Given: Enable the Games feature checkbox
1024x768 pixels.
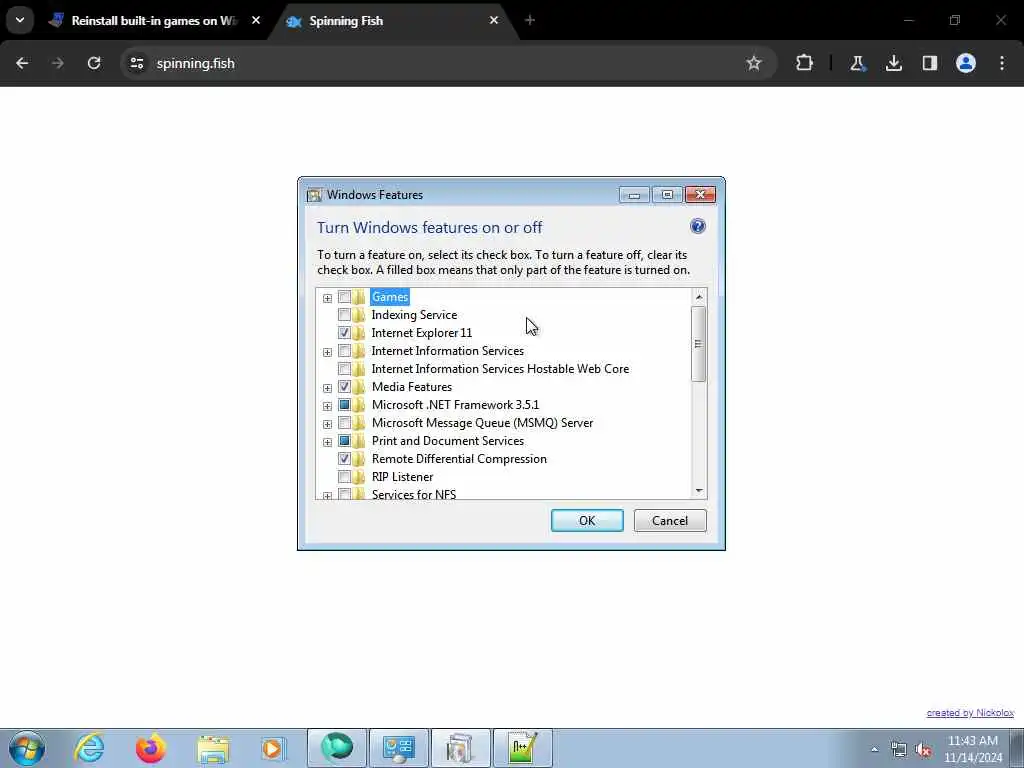Looking at the screenshot, I should coord(344,296).
